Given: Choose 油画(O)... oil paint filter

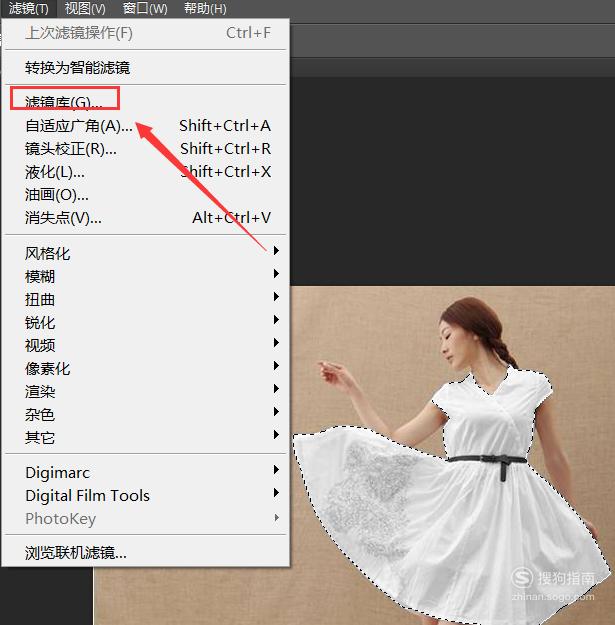Looking at the screenshot, I should click(x=145, y=195).
